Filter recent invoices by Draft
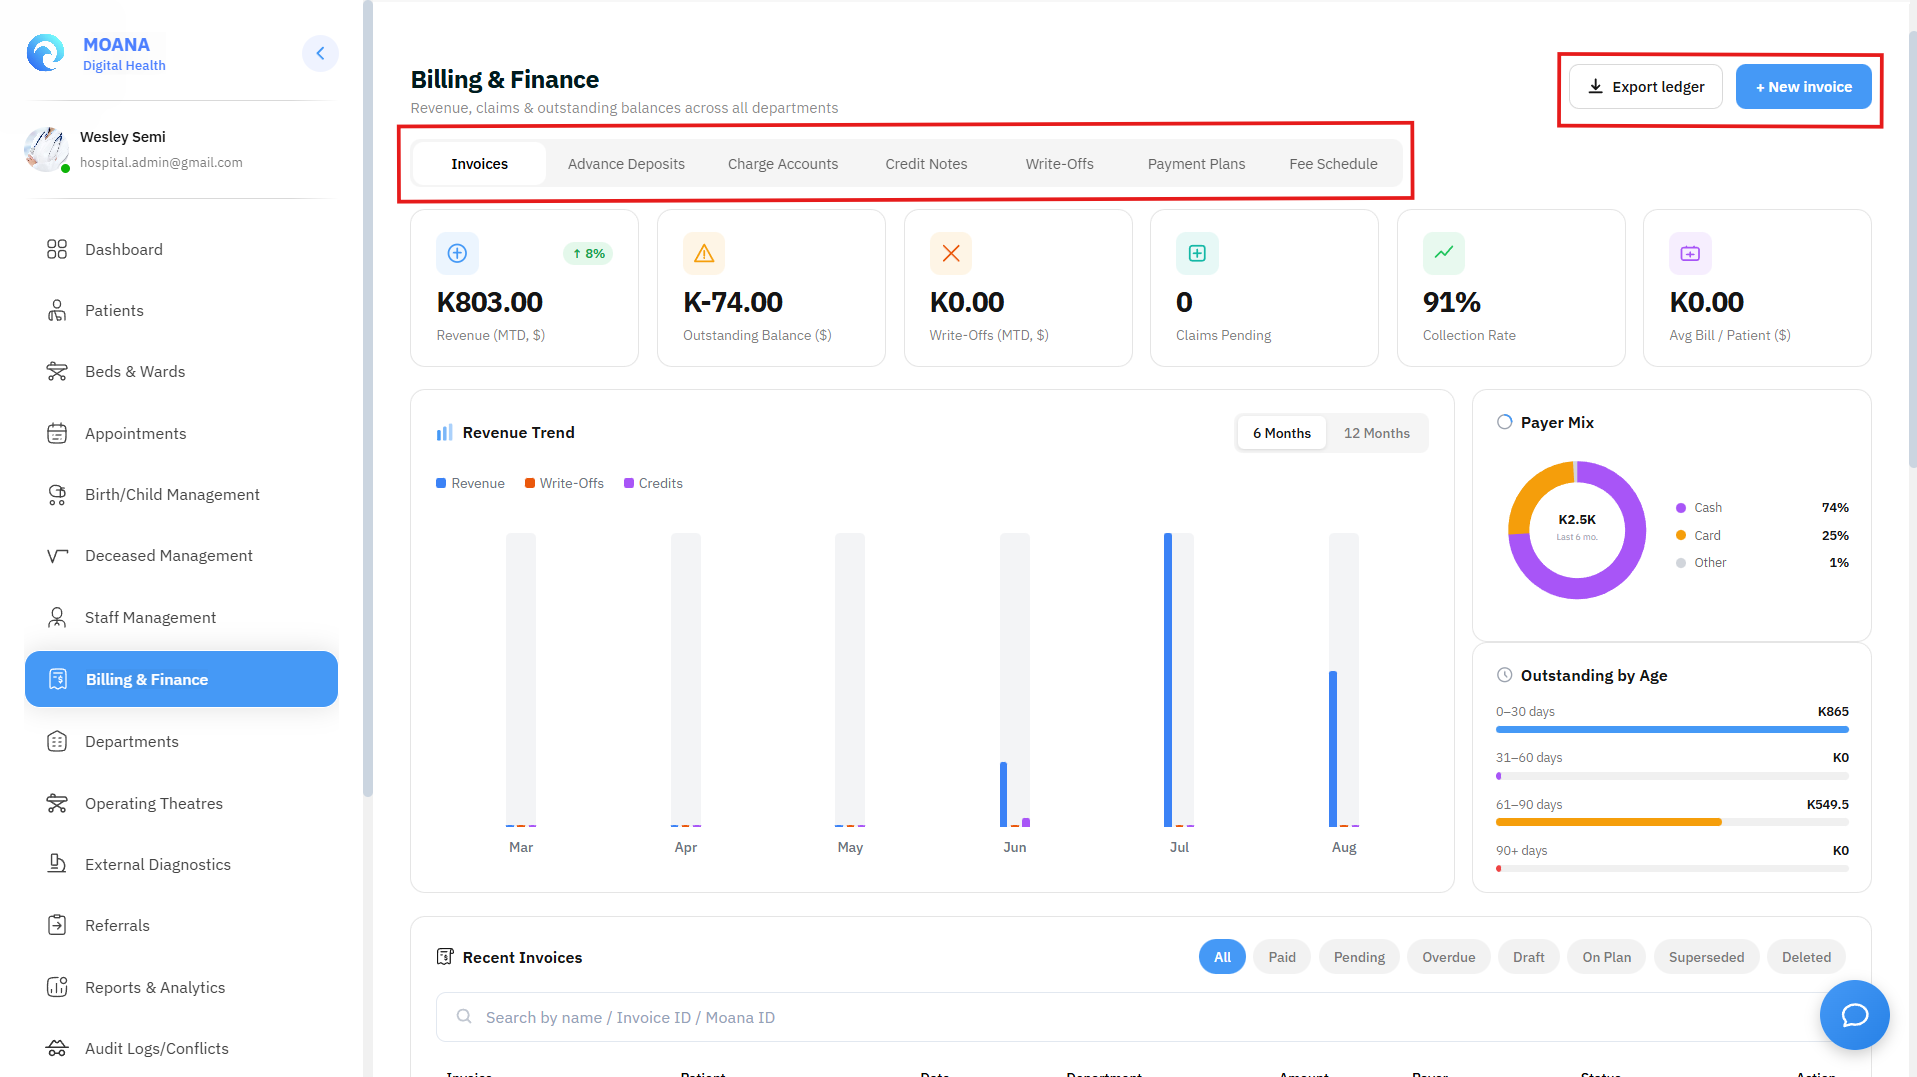 [x=1528, y=957]
